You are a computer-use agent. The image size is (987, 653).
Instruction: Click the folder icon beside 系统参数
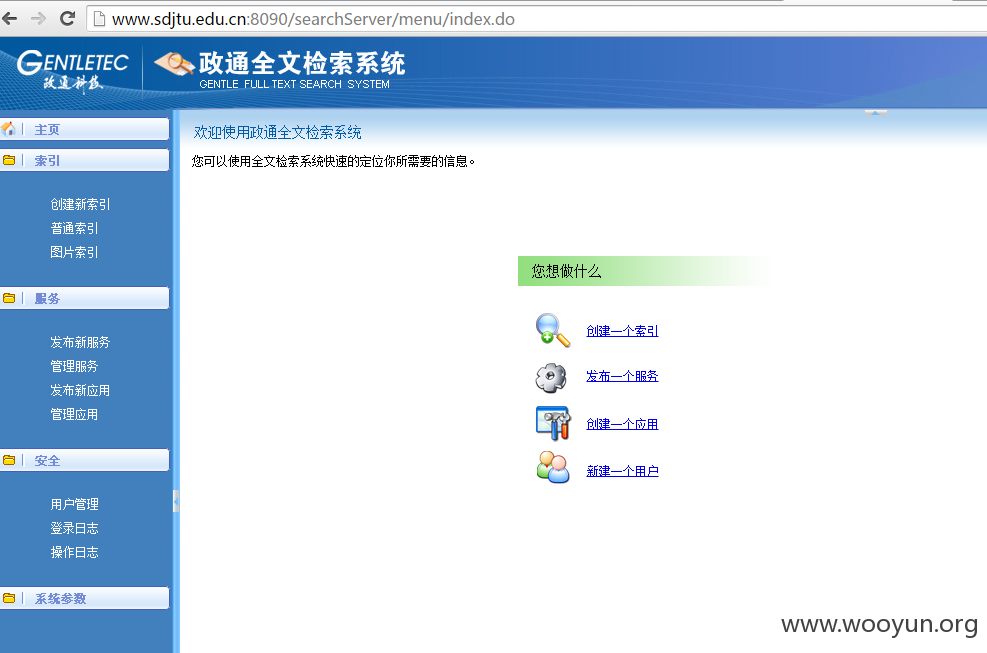click(x=9, y=598)
